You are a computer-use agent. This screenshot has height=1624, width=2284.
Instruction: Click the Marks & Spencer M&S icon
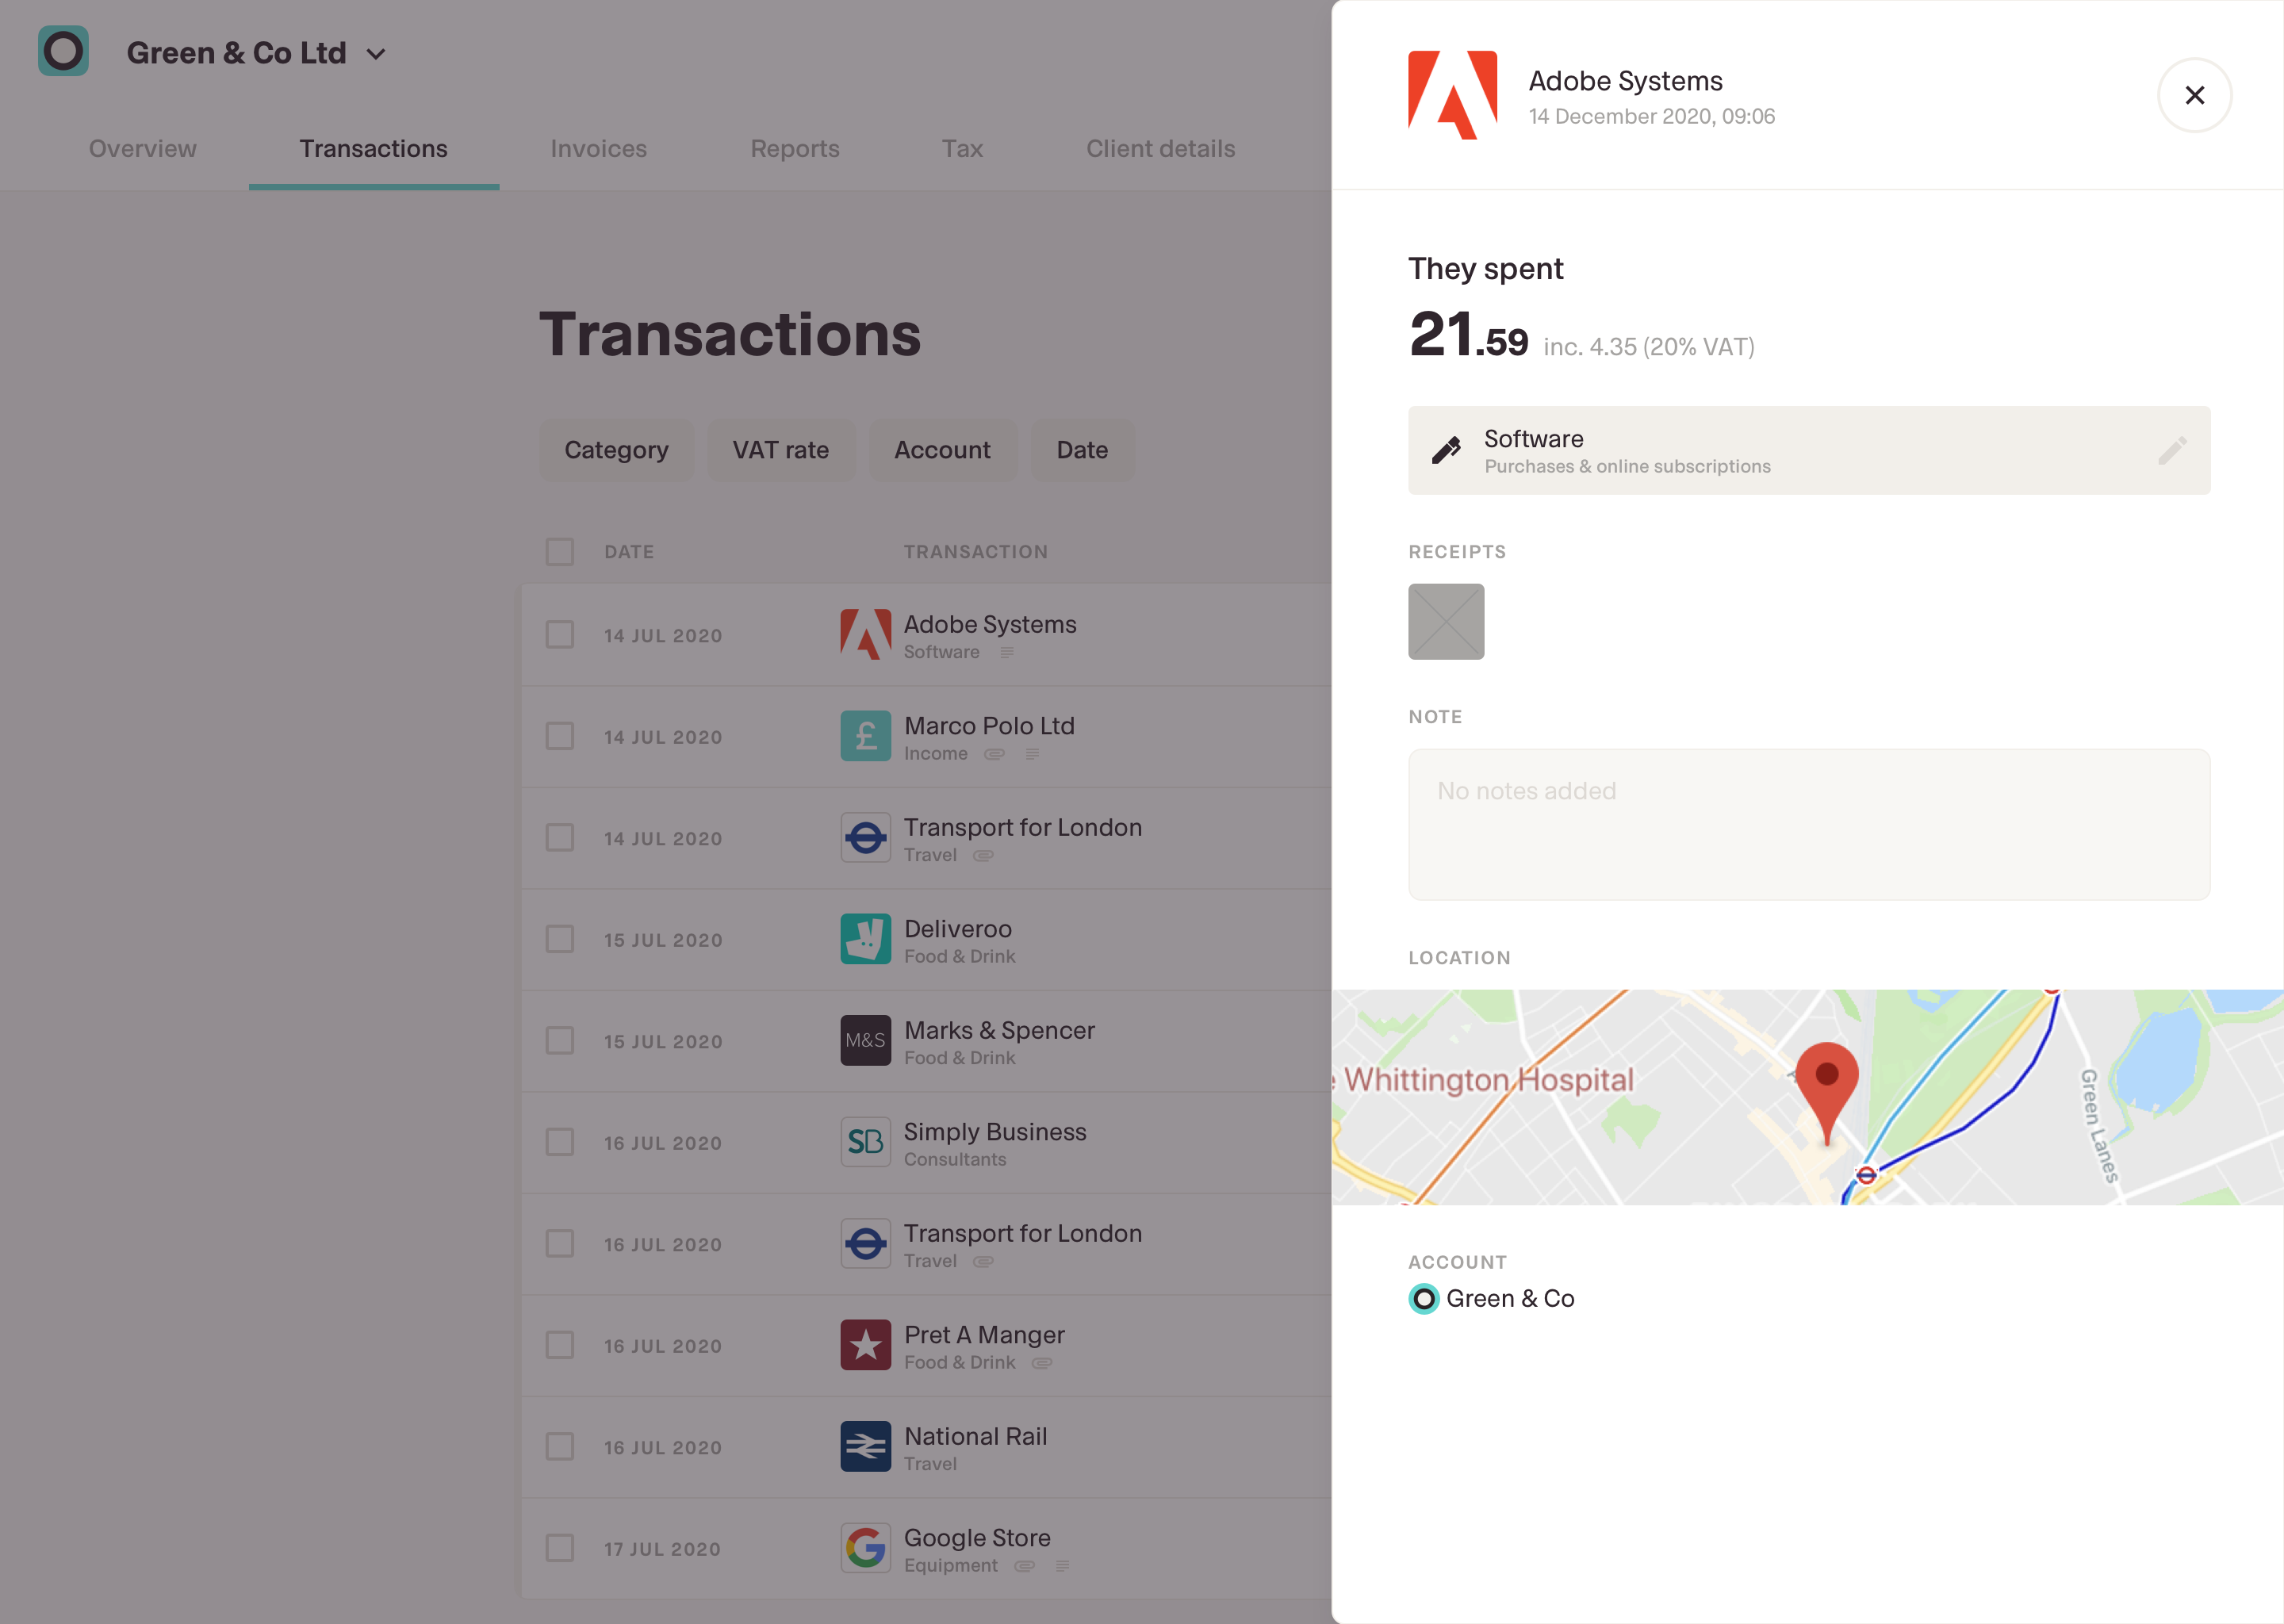(865, 1040)
